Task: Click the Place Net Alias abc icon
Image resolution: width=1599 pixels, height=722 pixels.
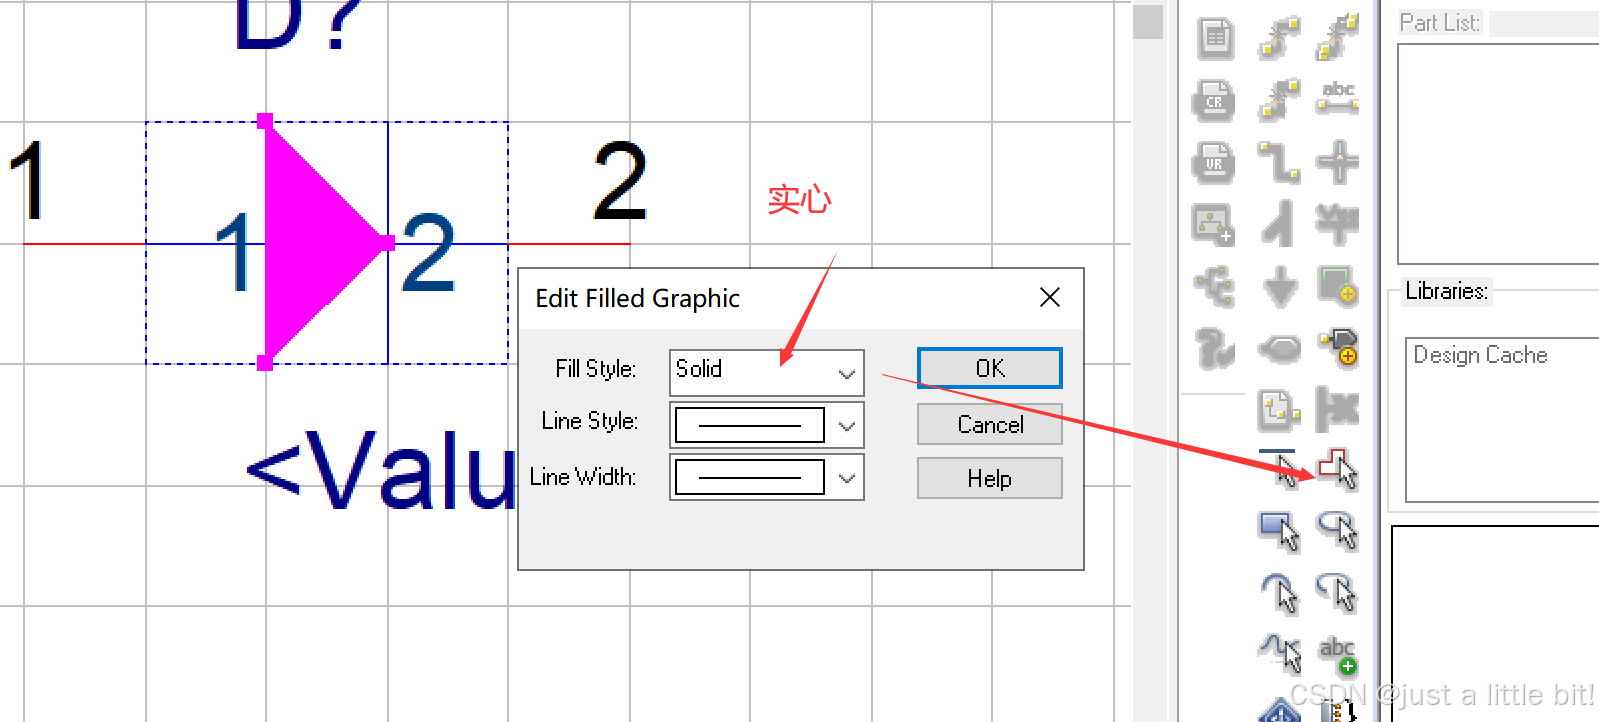Action: (1337, 99)
